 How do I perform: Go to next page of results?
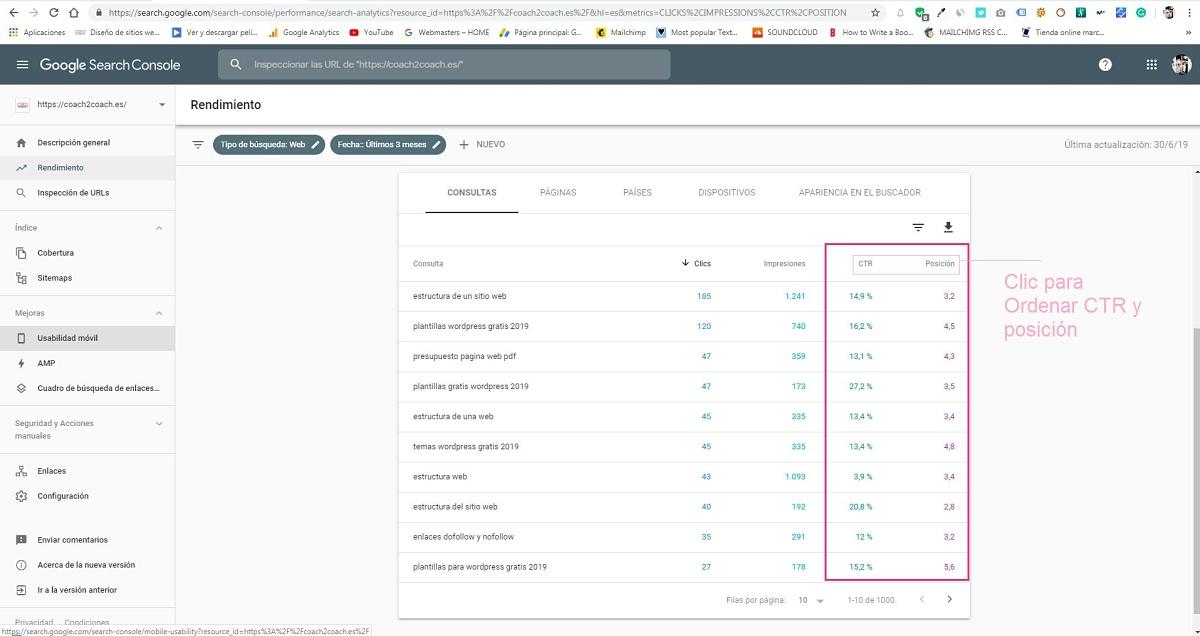tap(949, 600)
